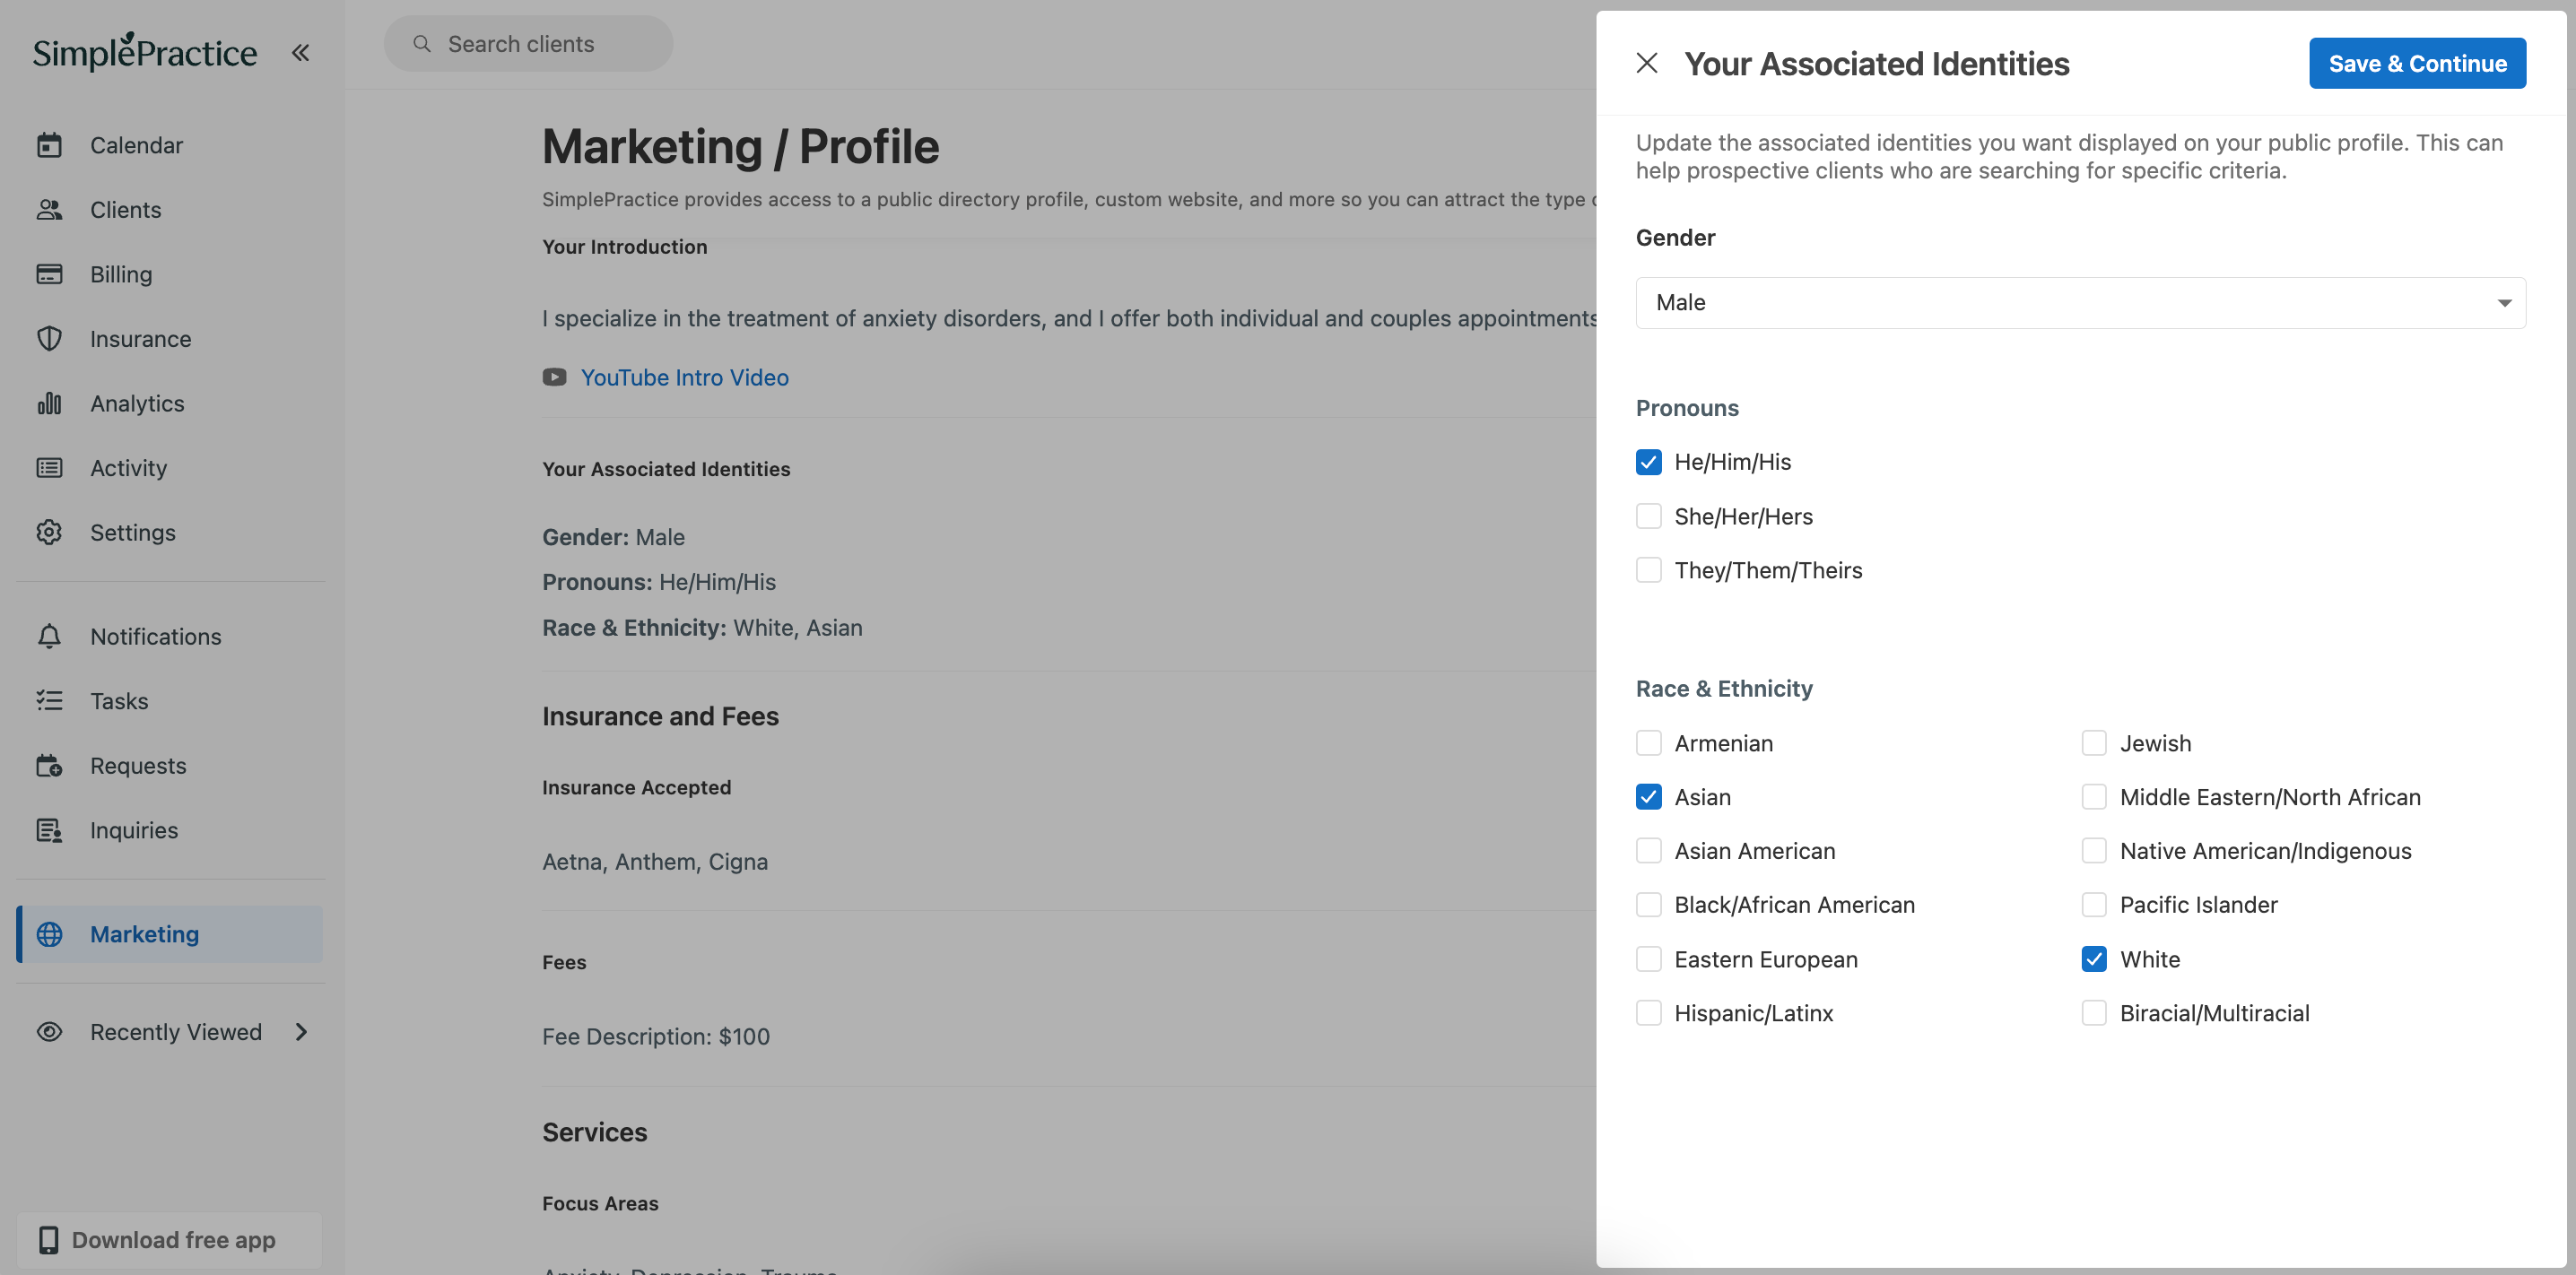Click the Inquiries icon in the sidebar
Screen dimensions: 2576x1275
tap(49, 830)
